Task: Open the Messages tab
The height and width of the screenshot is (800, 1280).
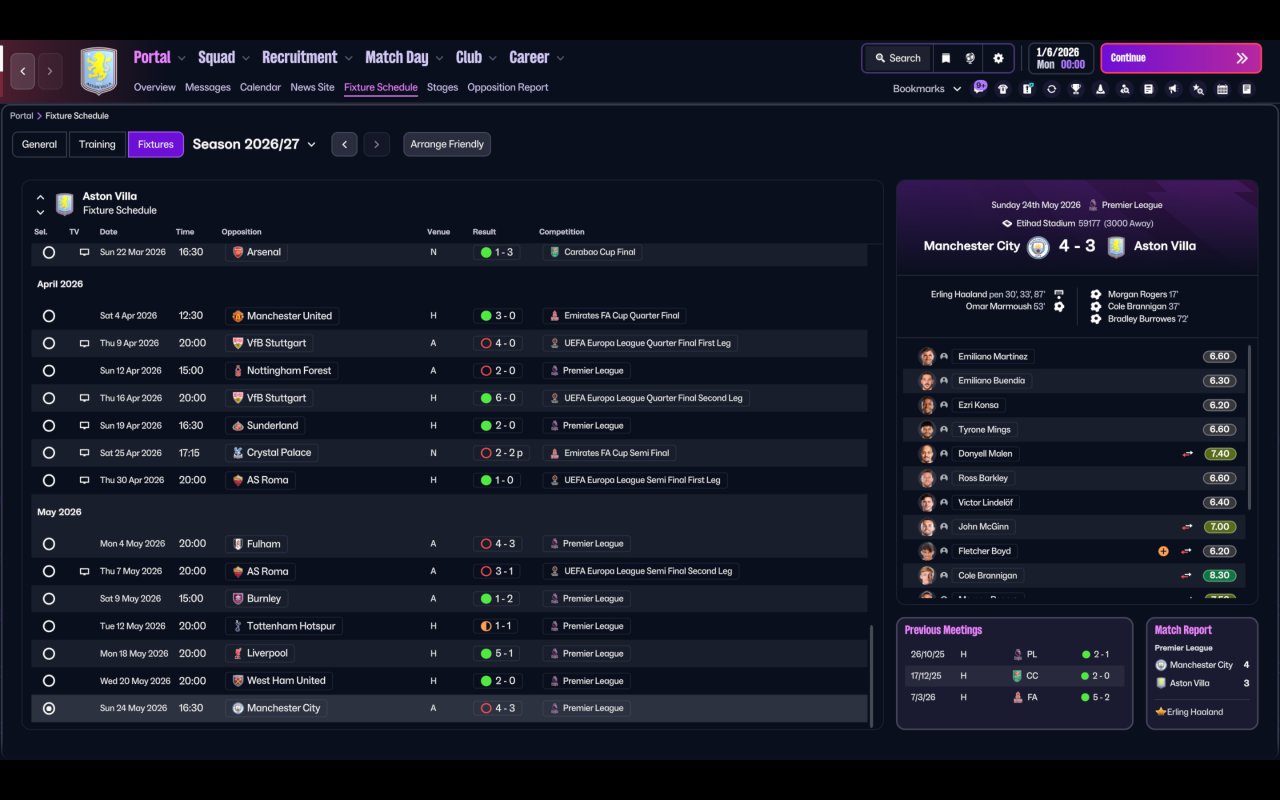Action: click(208, 87)
